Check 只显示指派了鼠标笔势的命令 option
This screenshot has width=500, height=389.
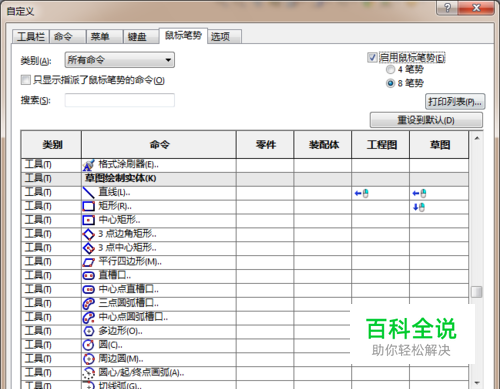(x=25, y=80)
